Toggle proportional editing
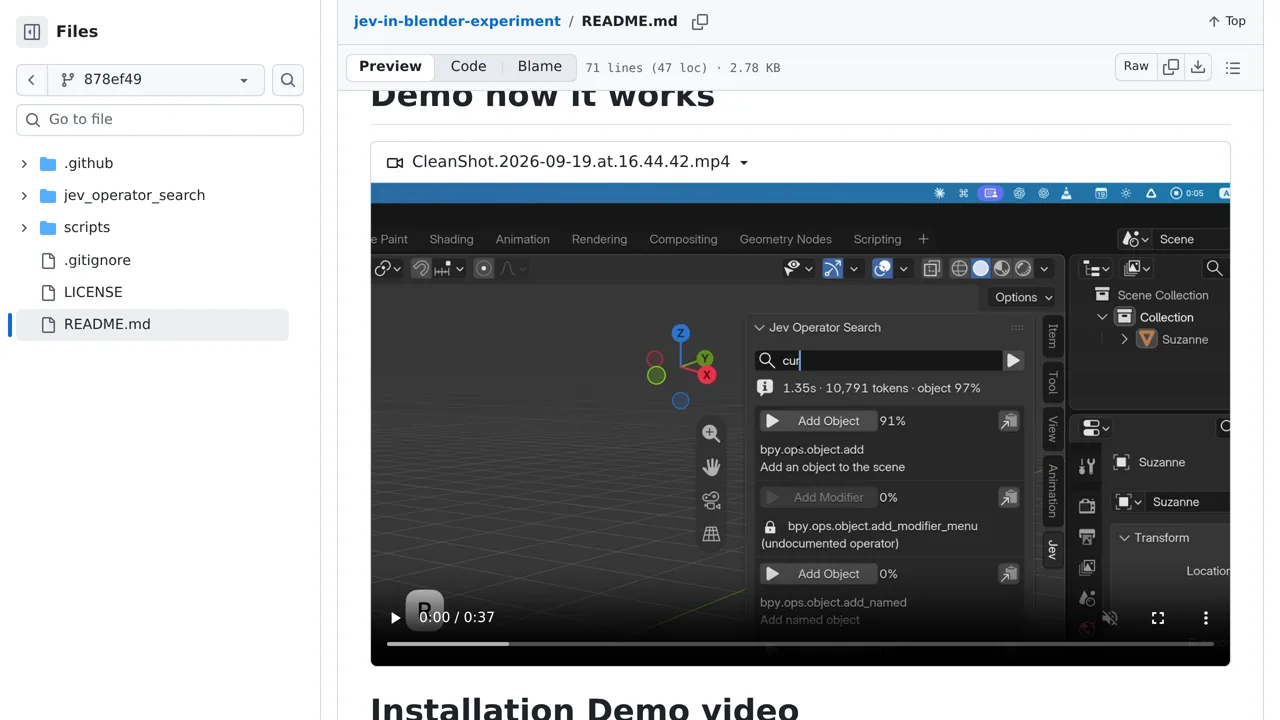The image size is (1280, 720). (x=484, y=268)
